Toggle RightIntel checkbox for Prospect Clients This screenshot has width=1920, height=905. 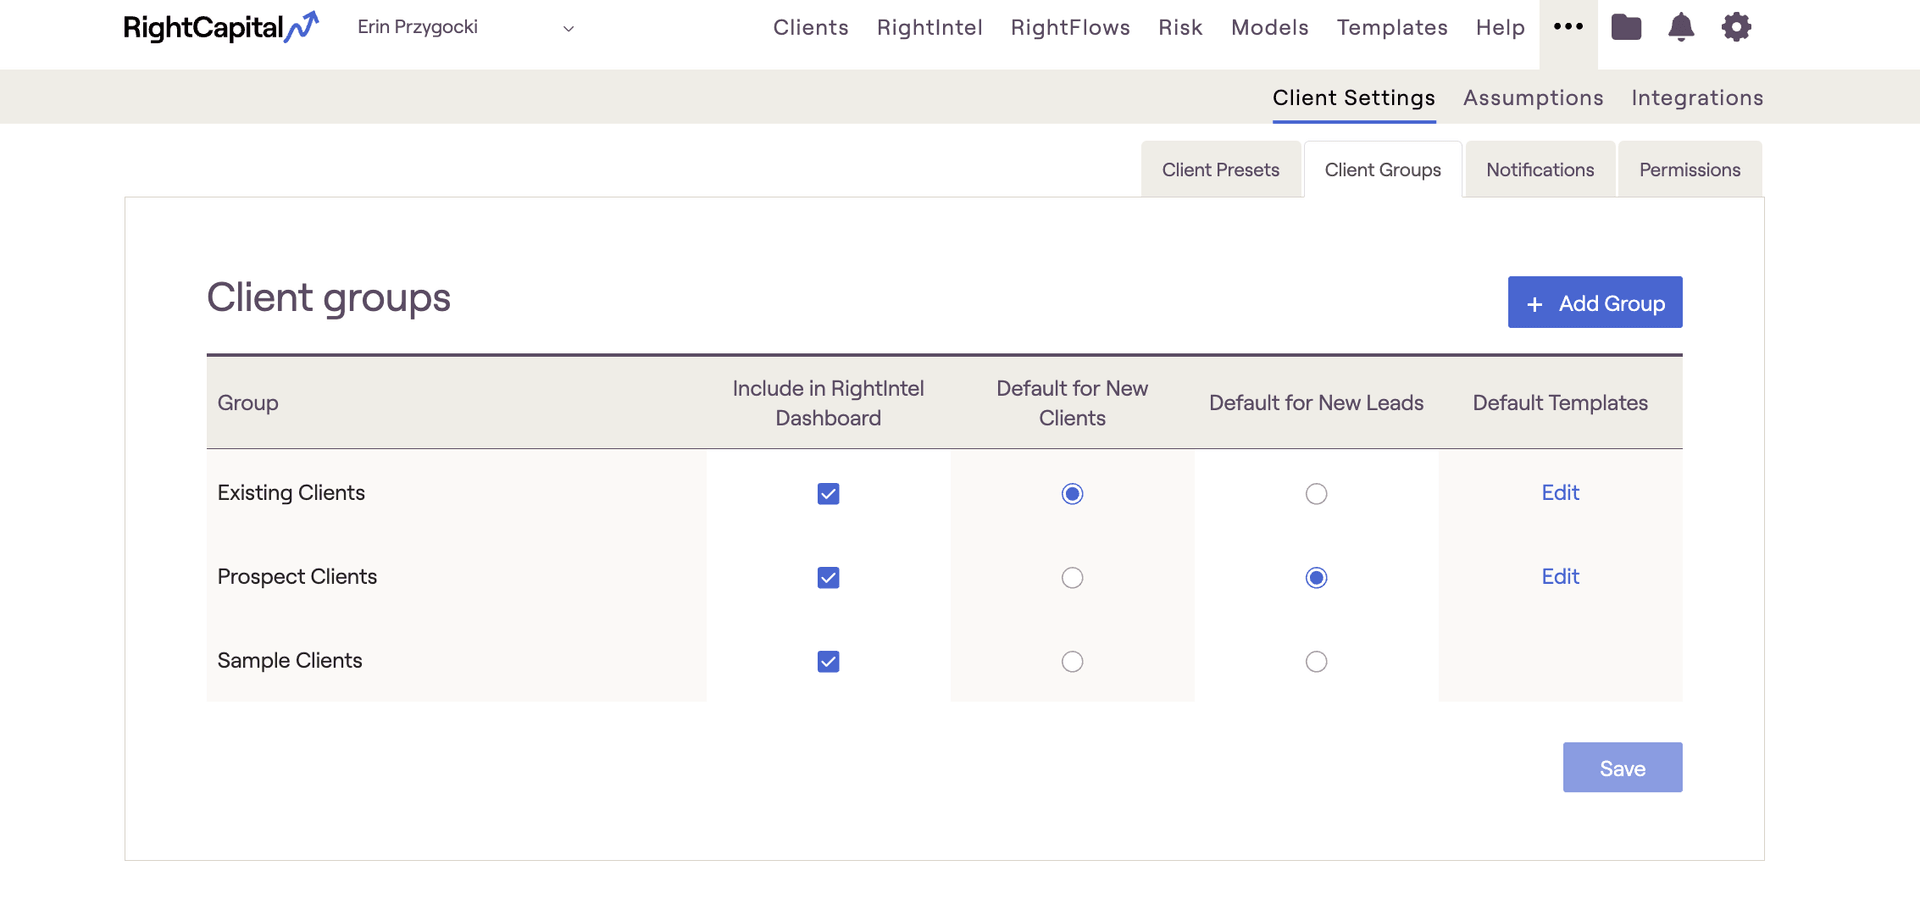point(828,578)
